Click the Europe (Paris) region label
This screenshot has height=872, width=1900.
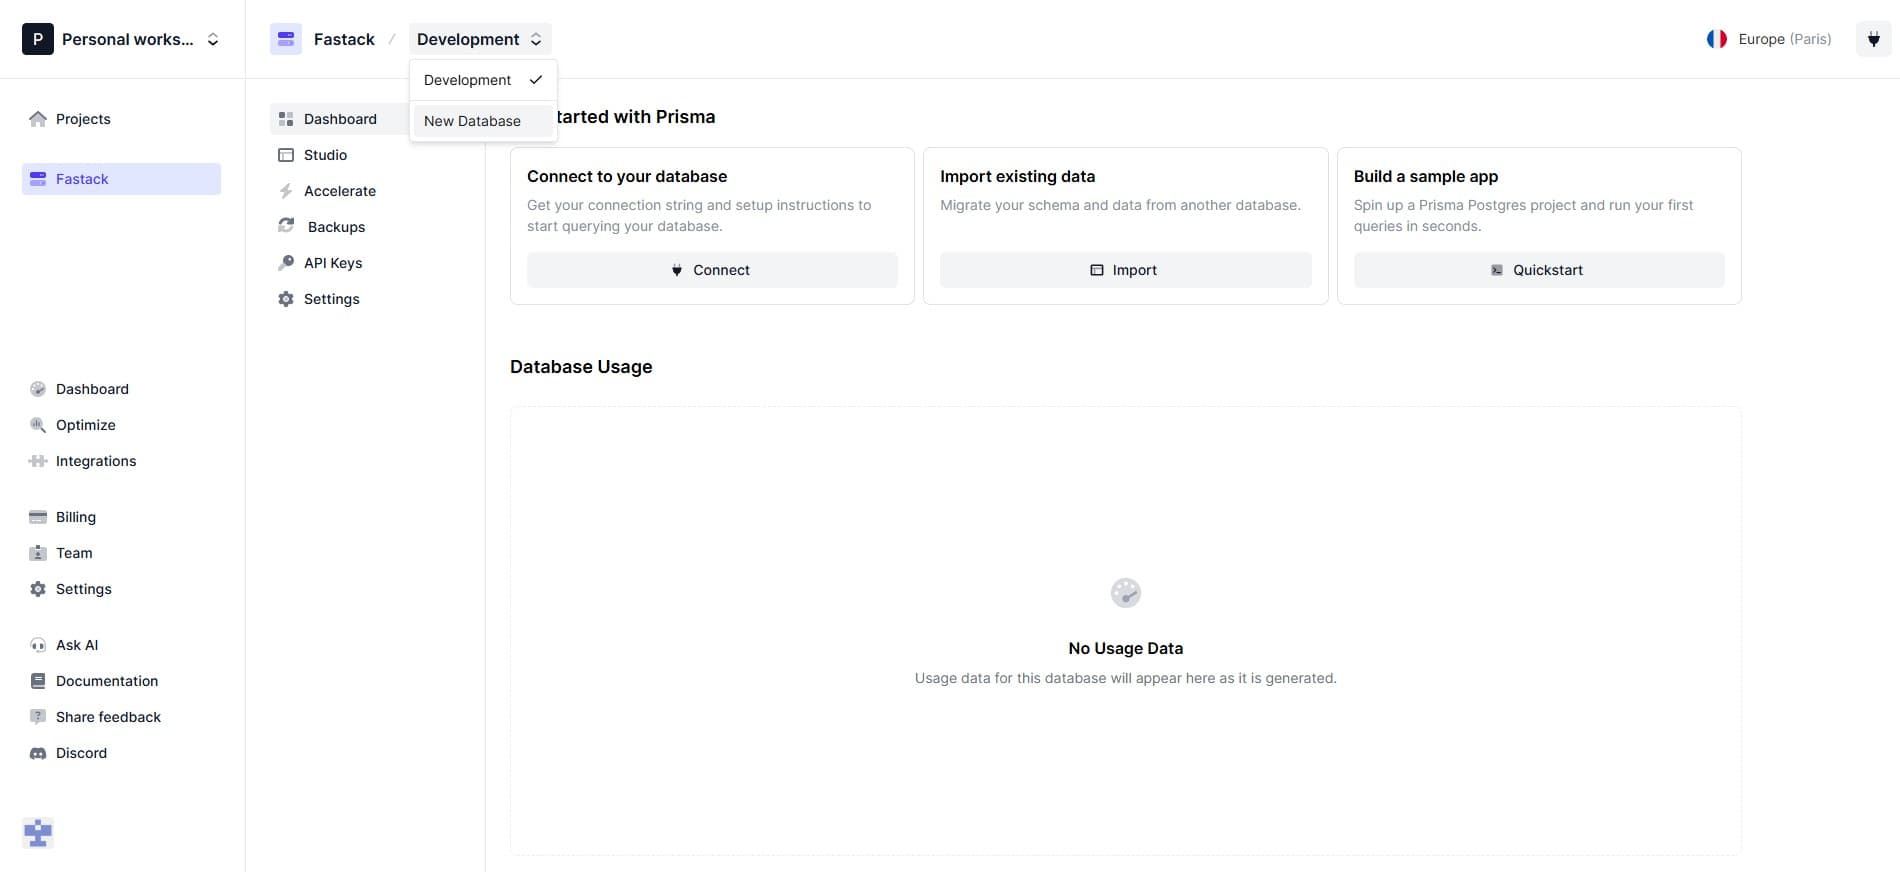tap(1785, 39)
